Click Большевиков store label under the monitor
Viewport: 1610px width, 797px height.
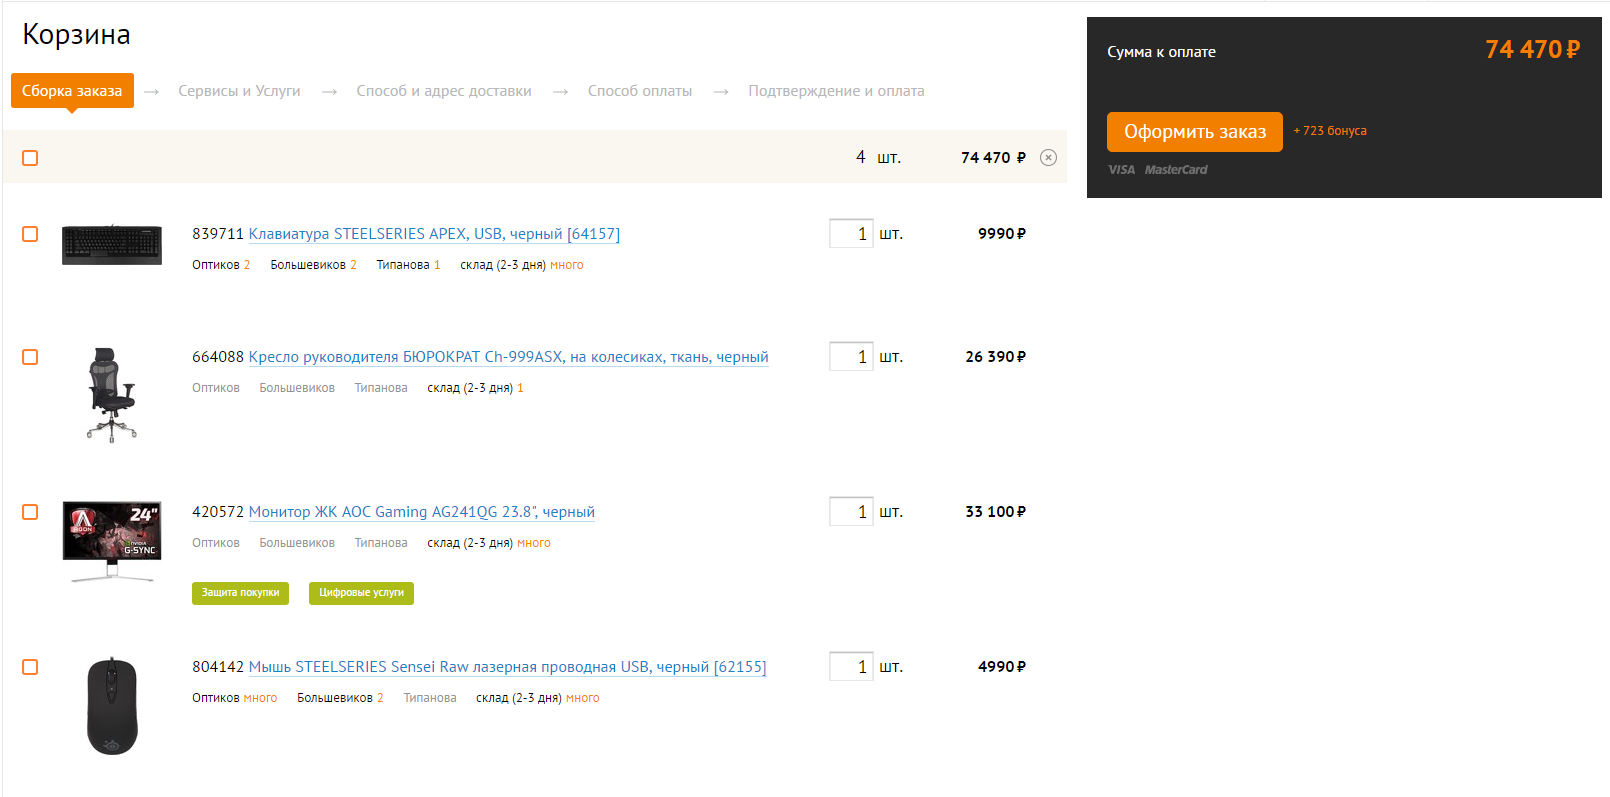click(297, 543)
